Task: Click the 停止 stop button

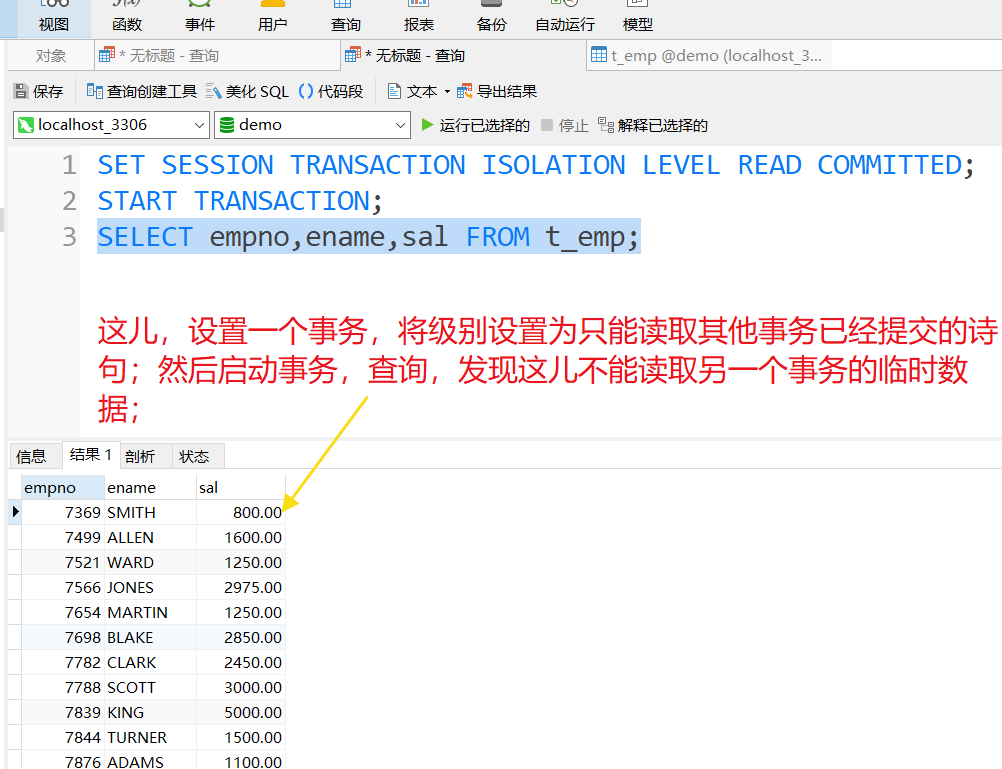Action: [564, 125]
